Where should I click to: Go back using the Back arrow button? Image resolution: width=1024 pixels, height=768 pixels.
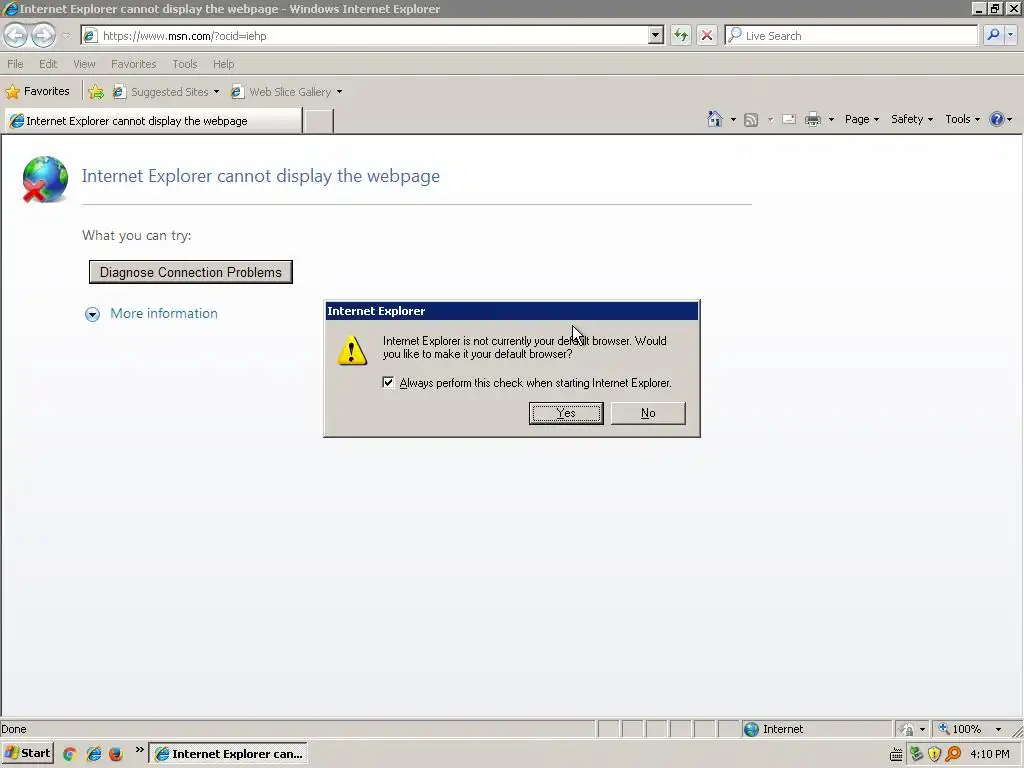pyautogui.click(x=16, y=35)
